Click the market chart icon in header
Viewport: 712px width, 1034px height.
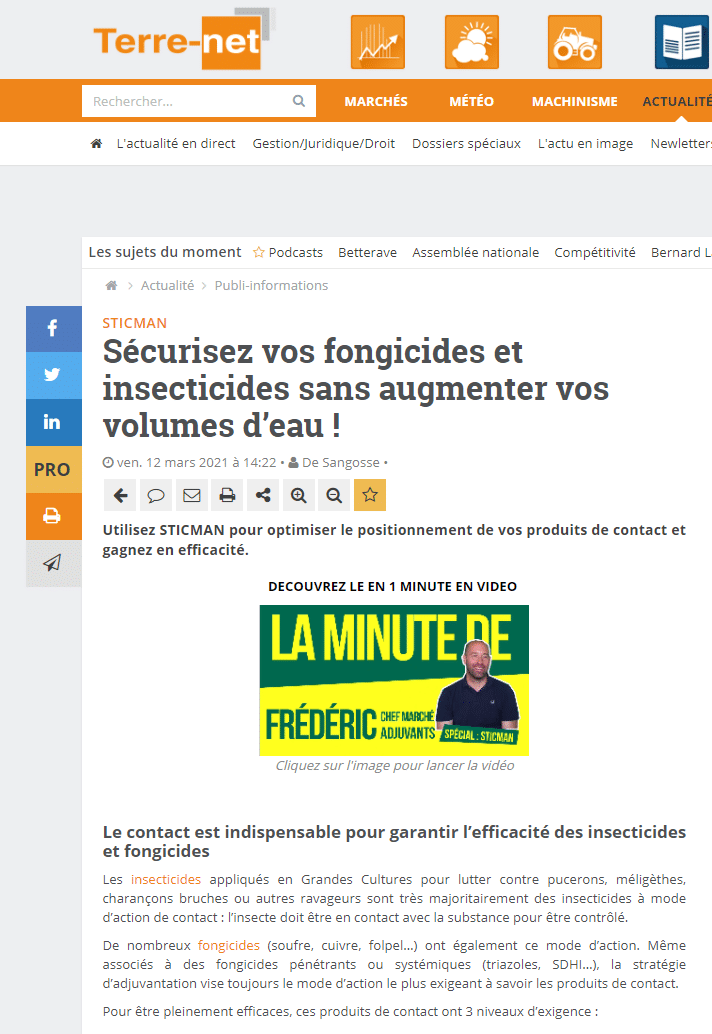377,42
